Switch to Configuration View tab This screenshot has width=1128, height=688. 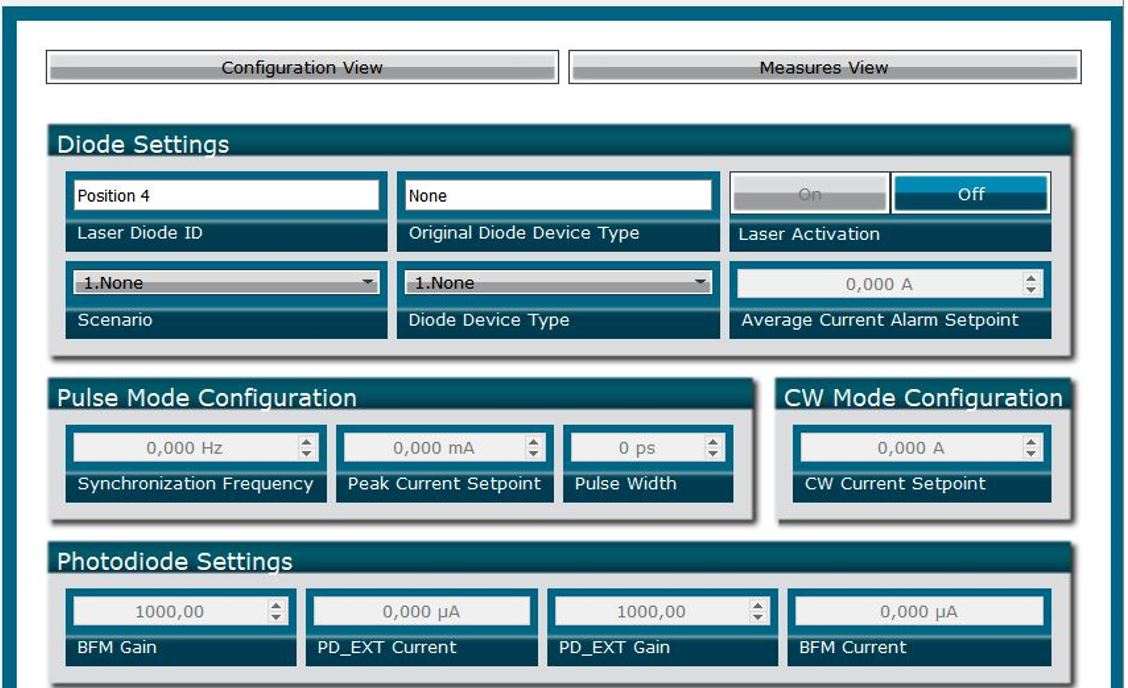302,68
